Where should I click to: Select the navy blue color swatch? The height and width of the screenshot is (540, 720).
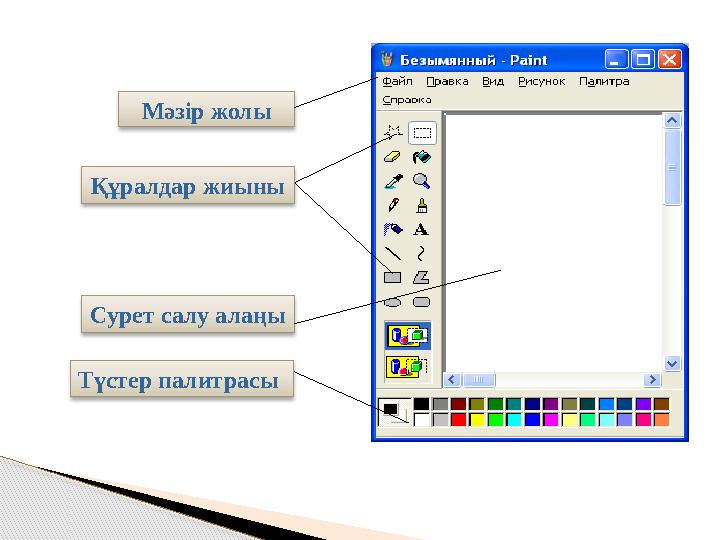[532, 404]
